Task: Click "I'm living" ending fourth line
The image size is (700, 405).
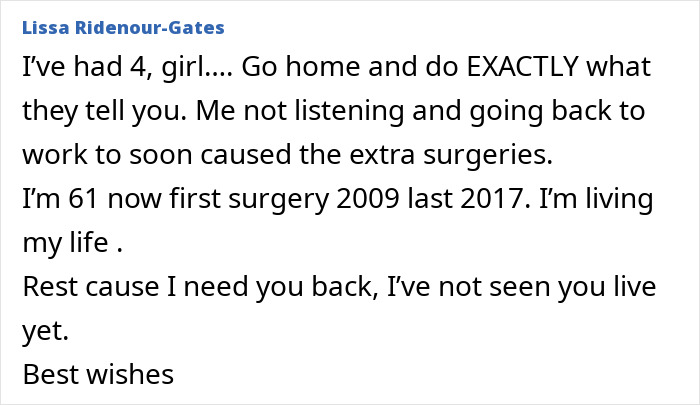Action: tap(596, 200)
